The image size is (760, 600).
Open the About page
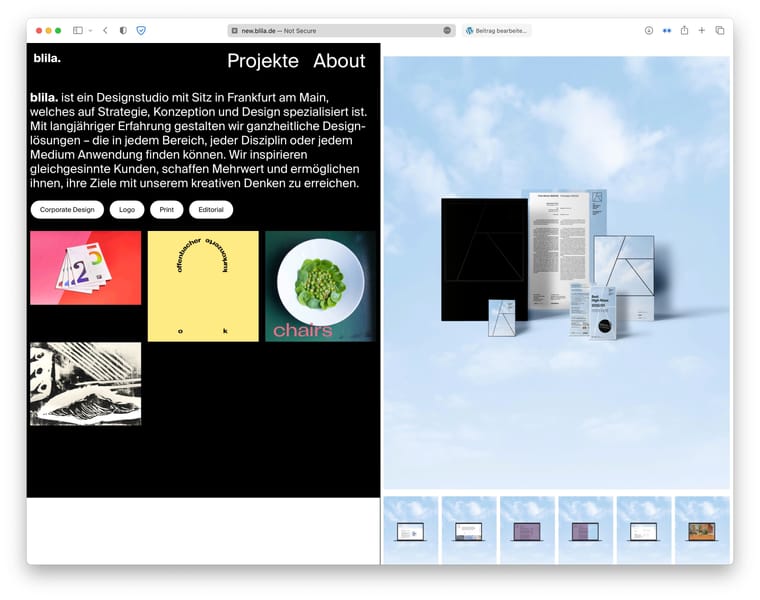[x=339, y=61]
